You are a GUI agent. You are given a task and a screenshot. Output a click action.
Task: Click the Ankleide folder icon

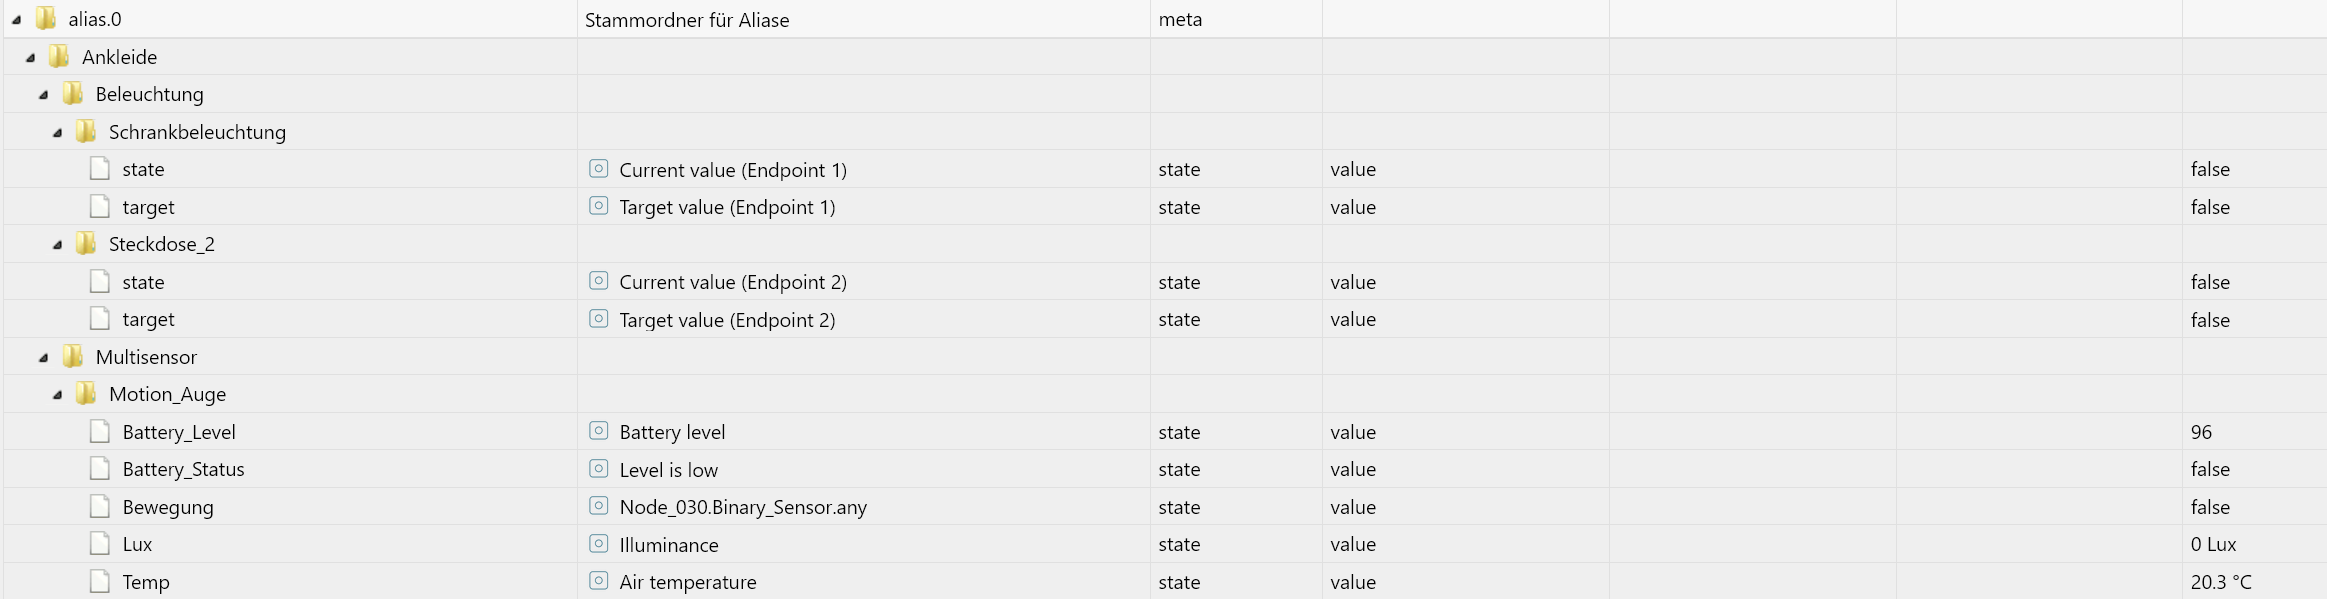60,57
